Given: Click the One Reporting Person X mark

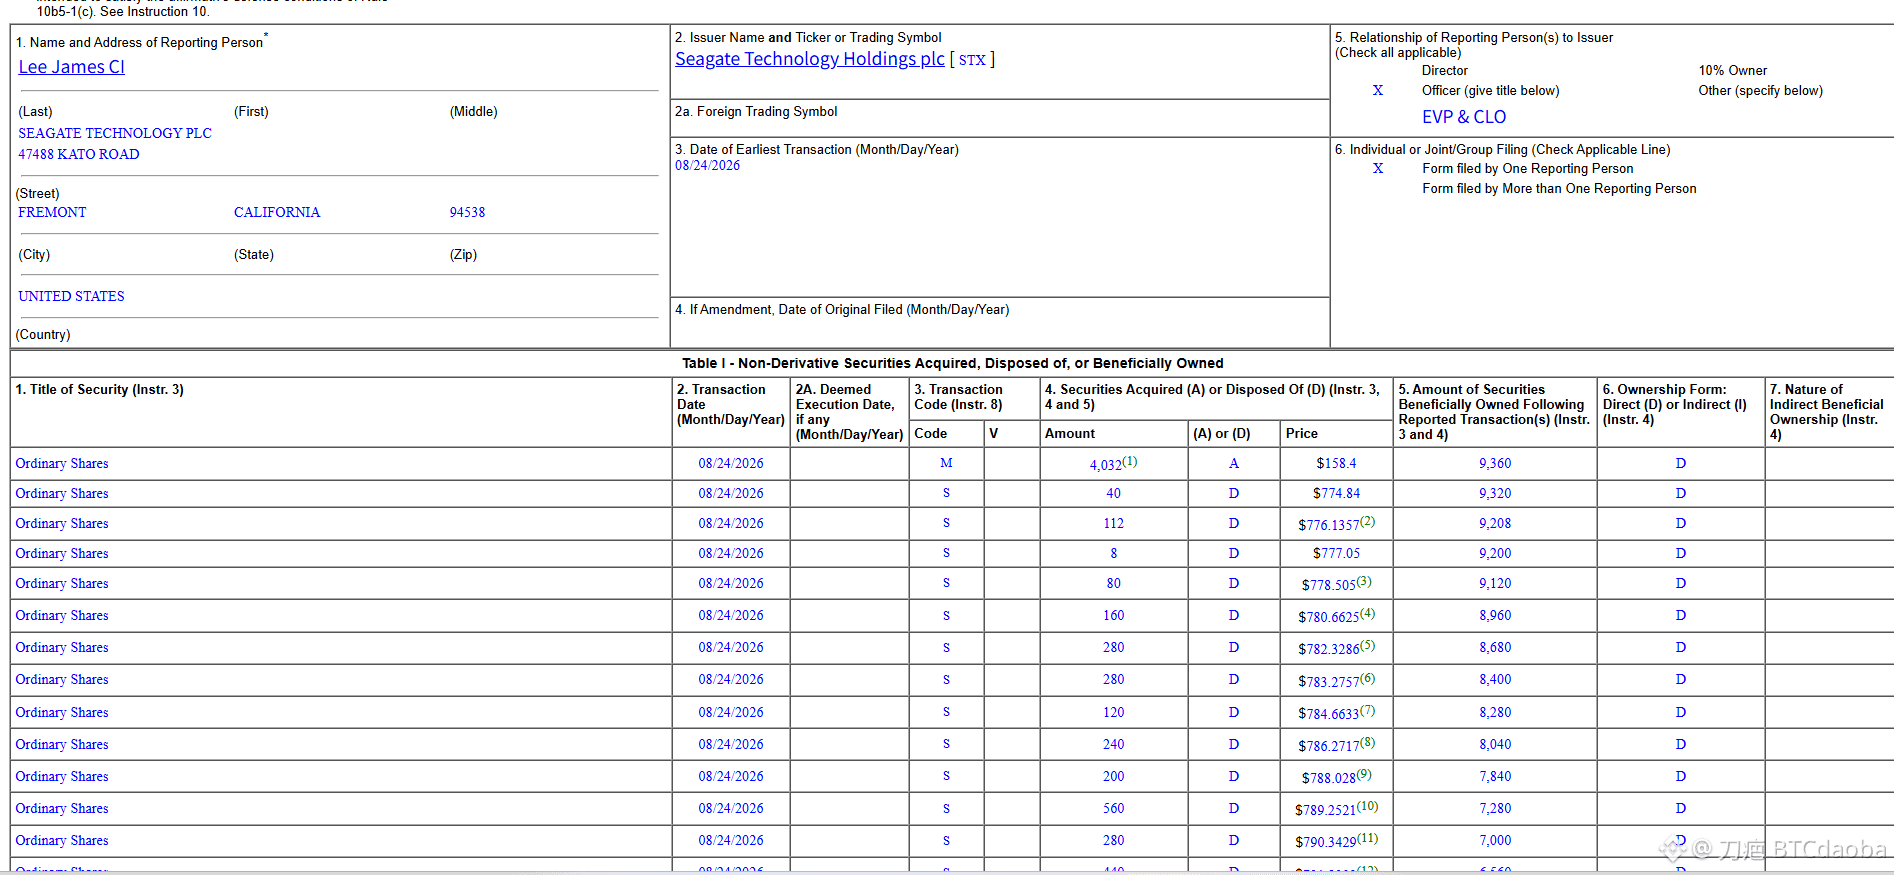Looking at the screenshot, I should point(1378,168).
